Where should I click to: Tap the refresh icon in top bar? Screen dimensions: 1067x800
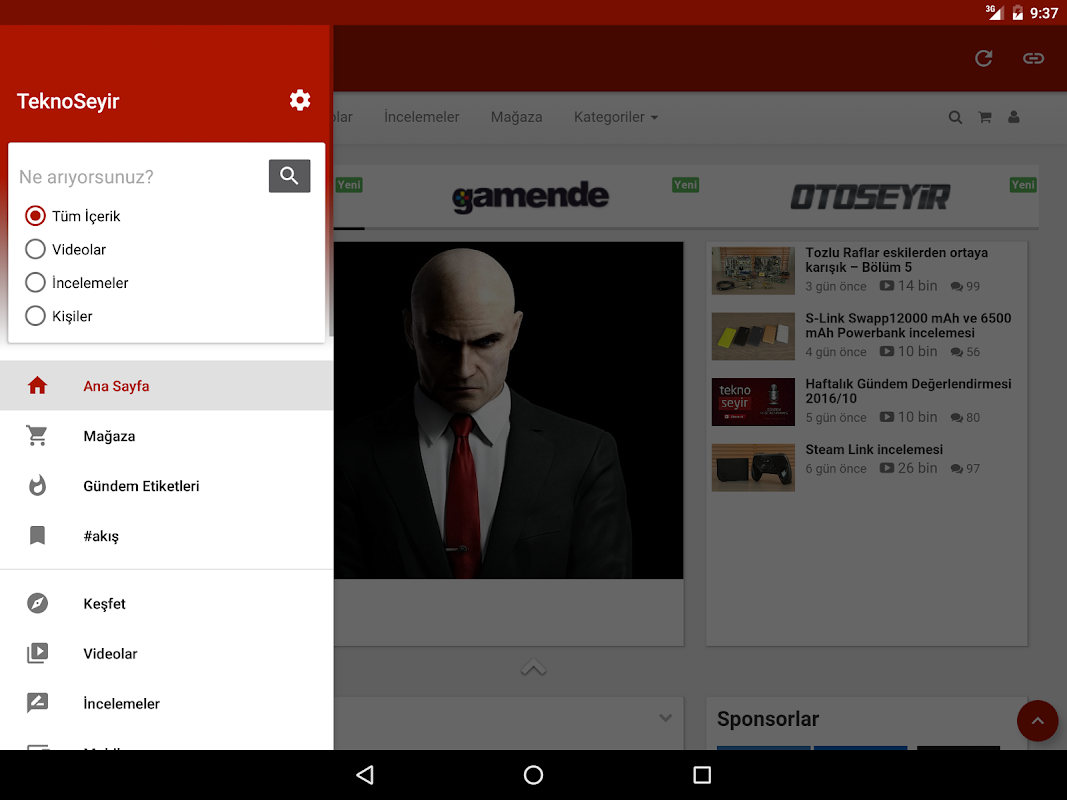[x=983, y=59]
